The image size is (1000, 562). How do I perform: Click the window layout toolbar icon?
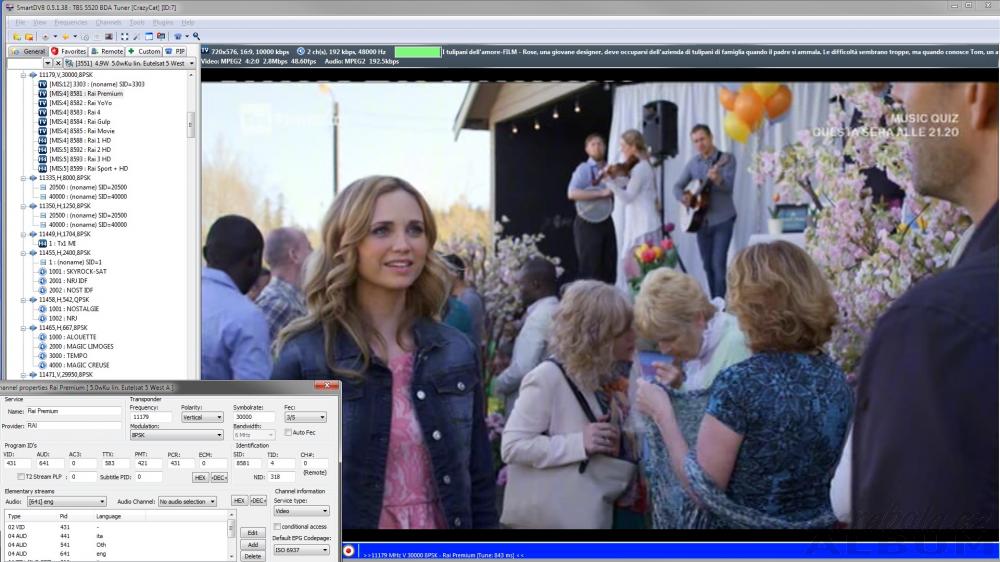coord(149,36)
